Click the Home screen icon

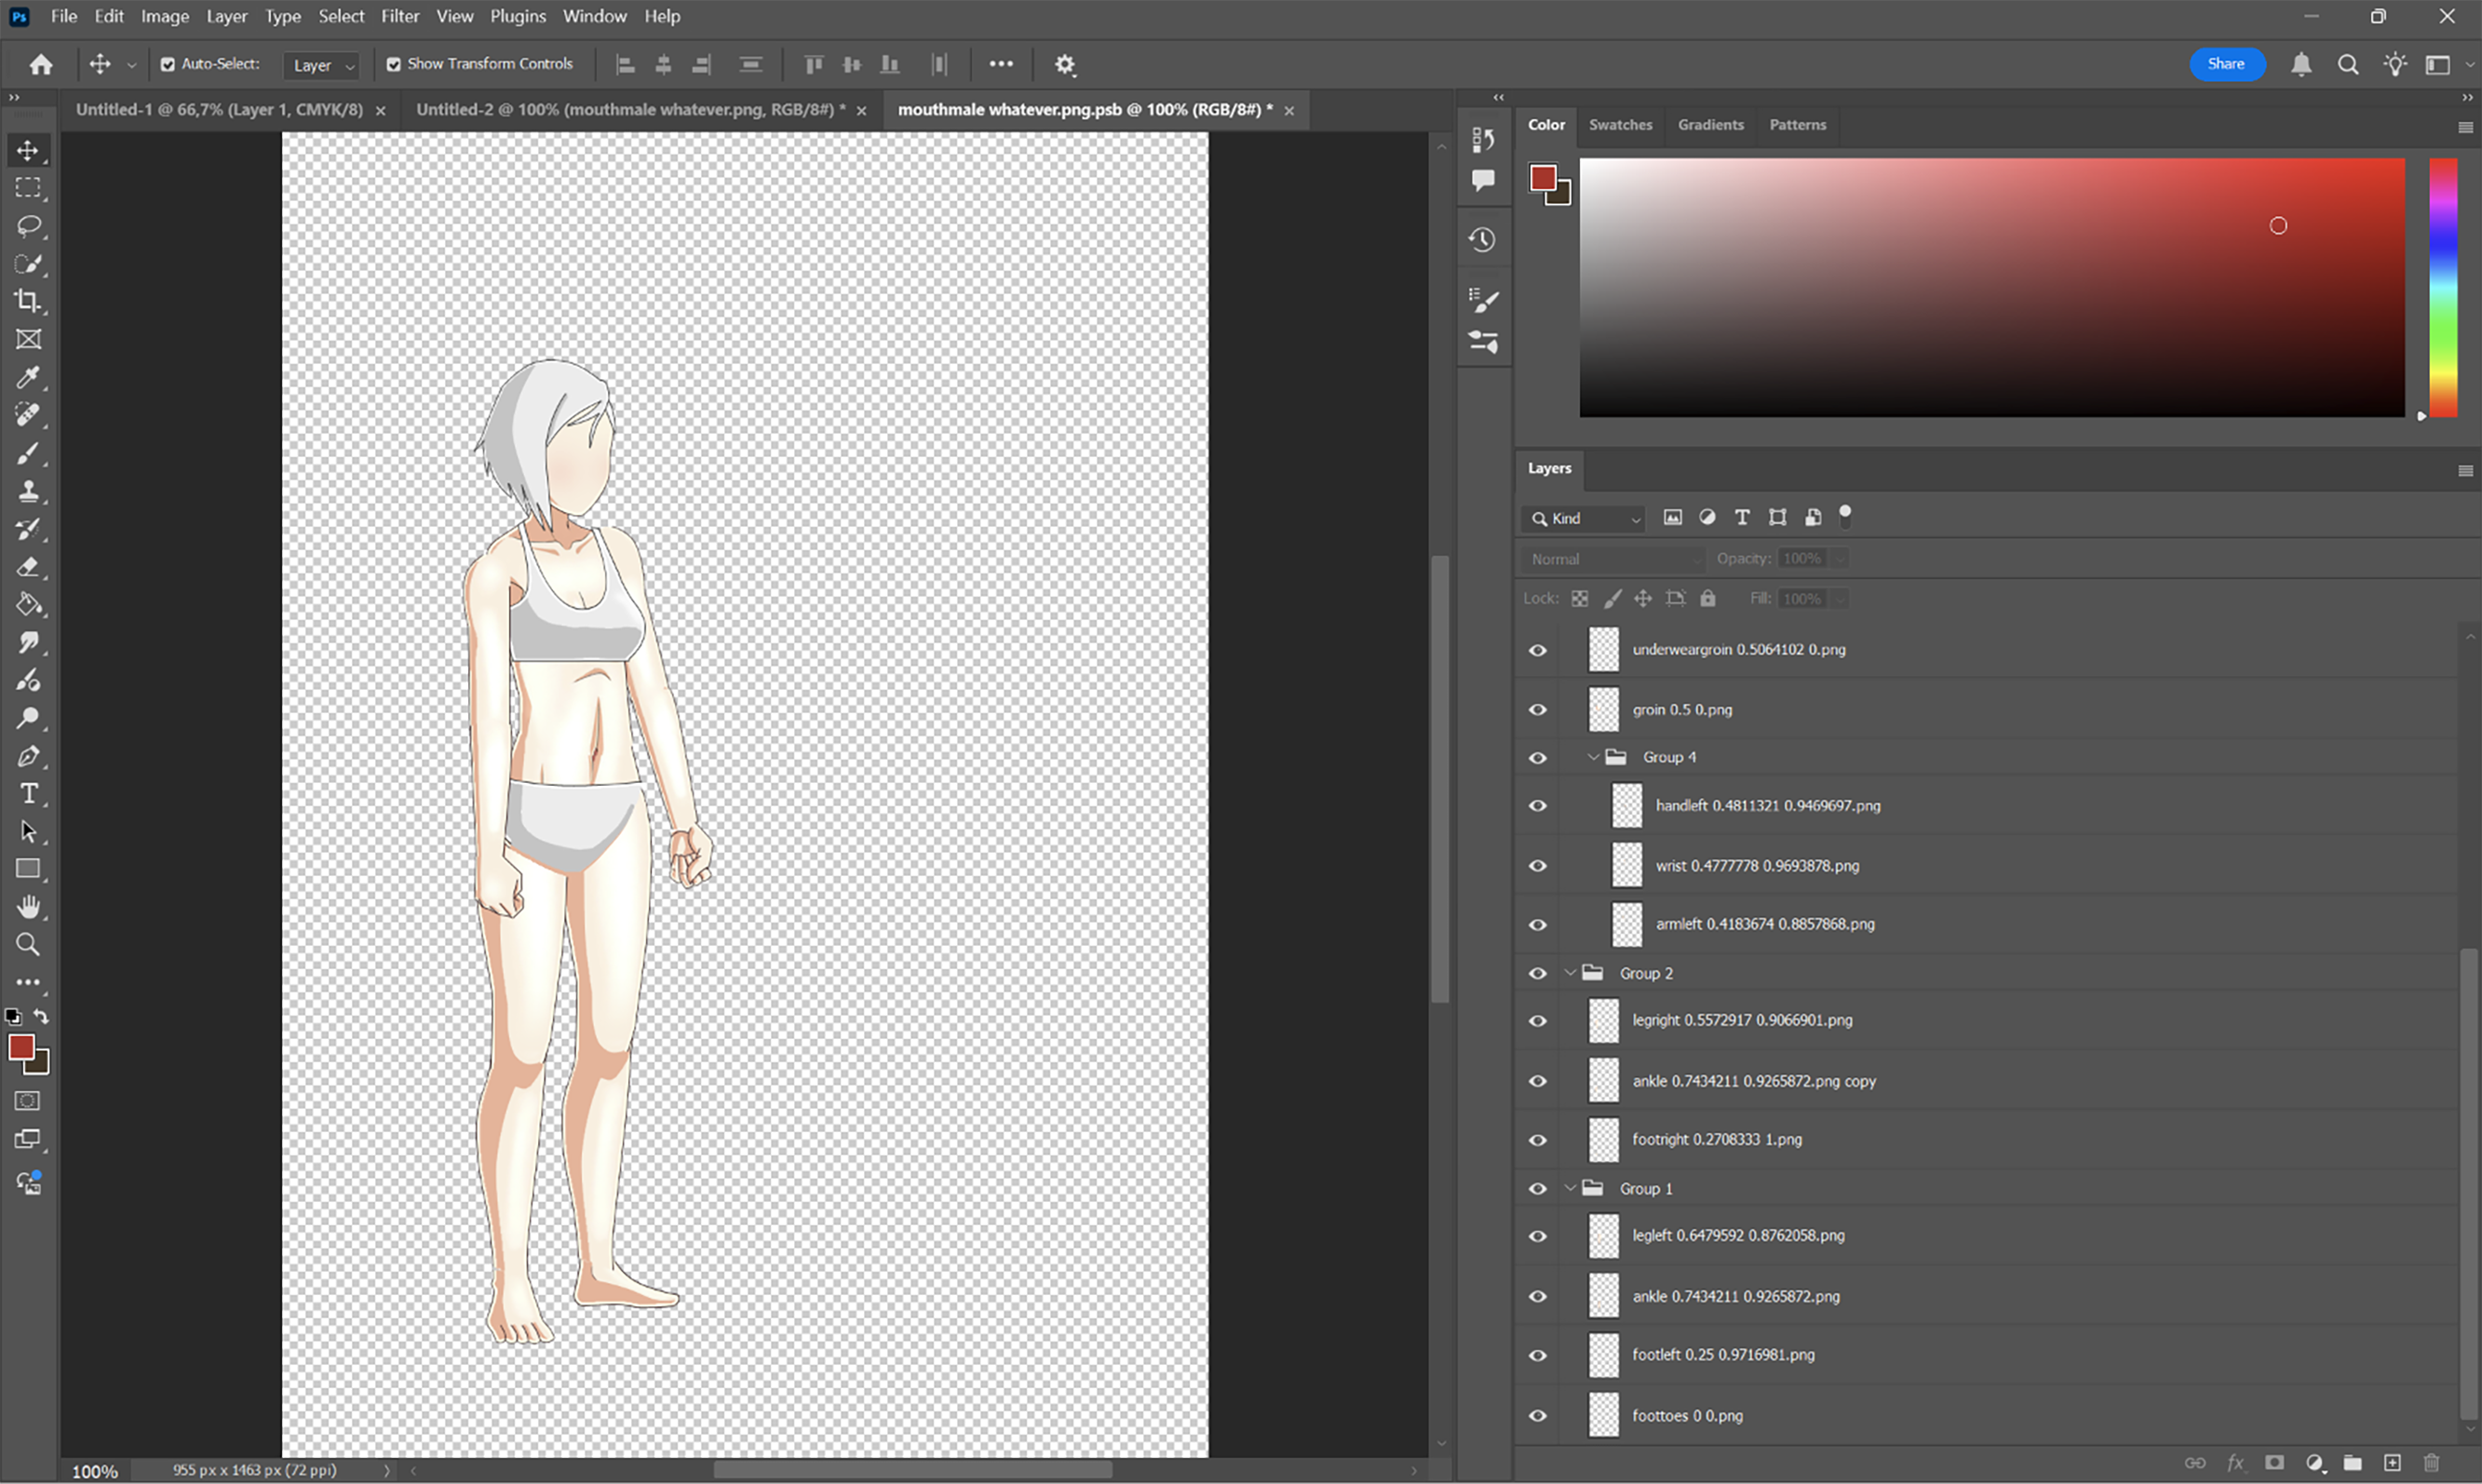(41, 65)
